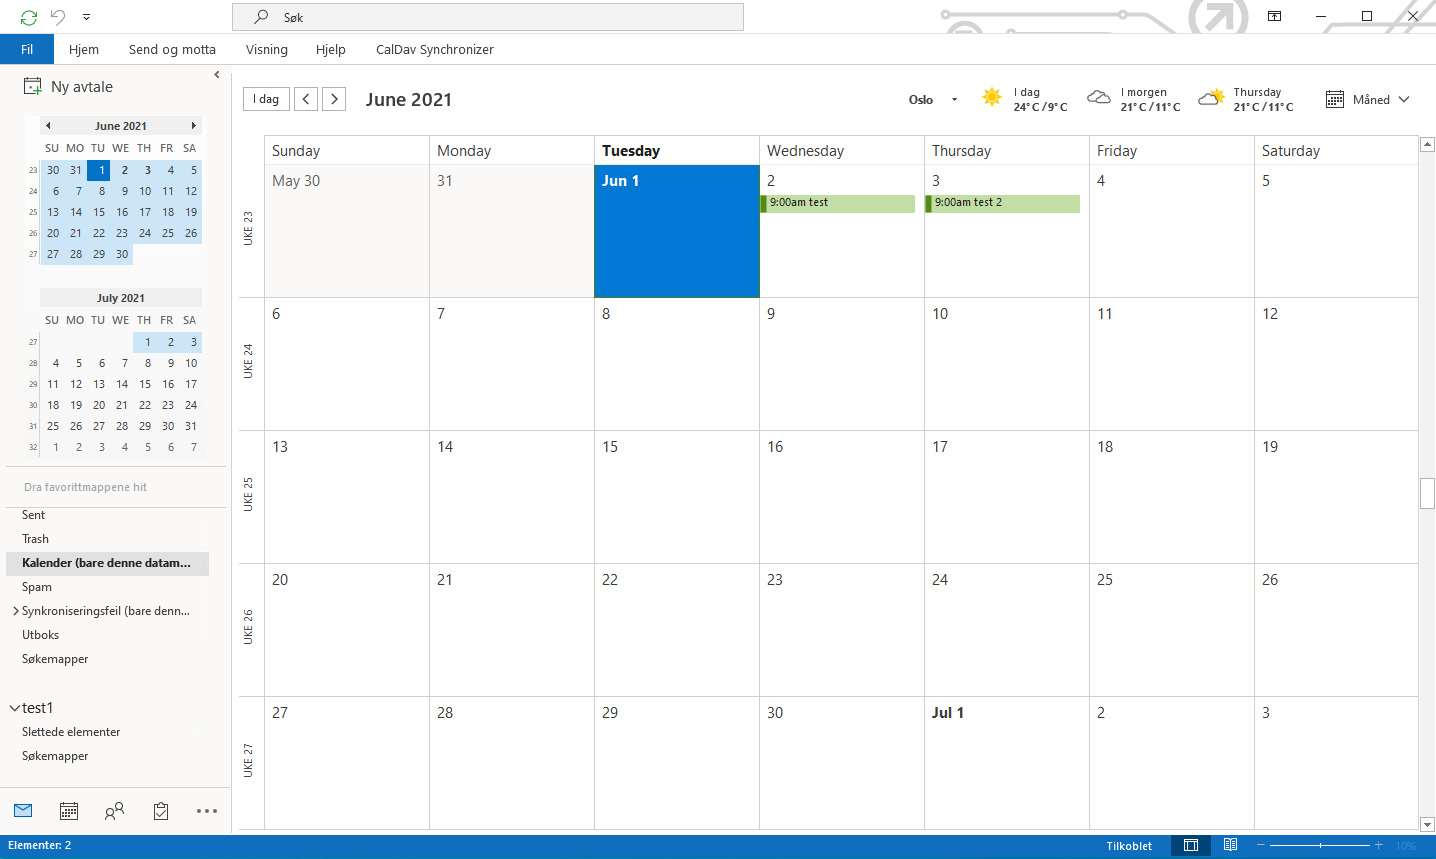Viewport: 1436px width, 859px height.
Task: Go to next month in the mini calendar
Action: (193, 126)
